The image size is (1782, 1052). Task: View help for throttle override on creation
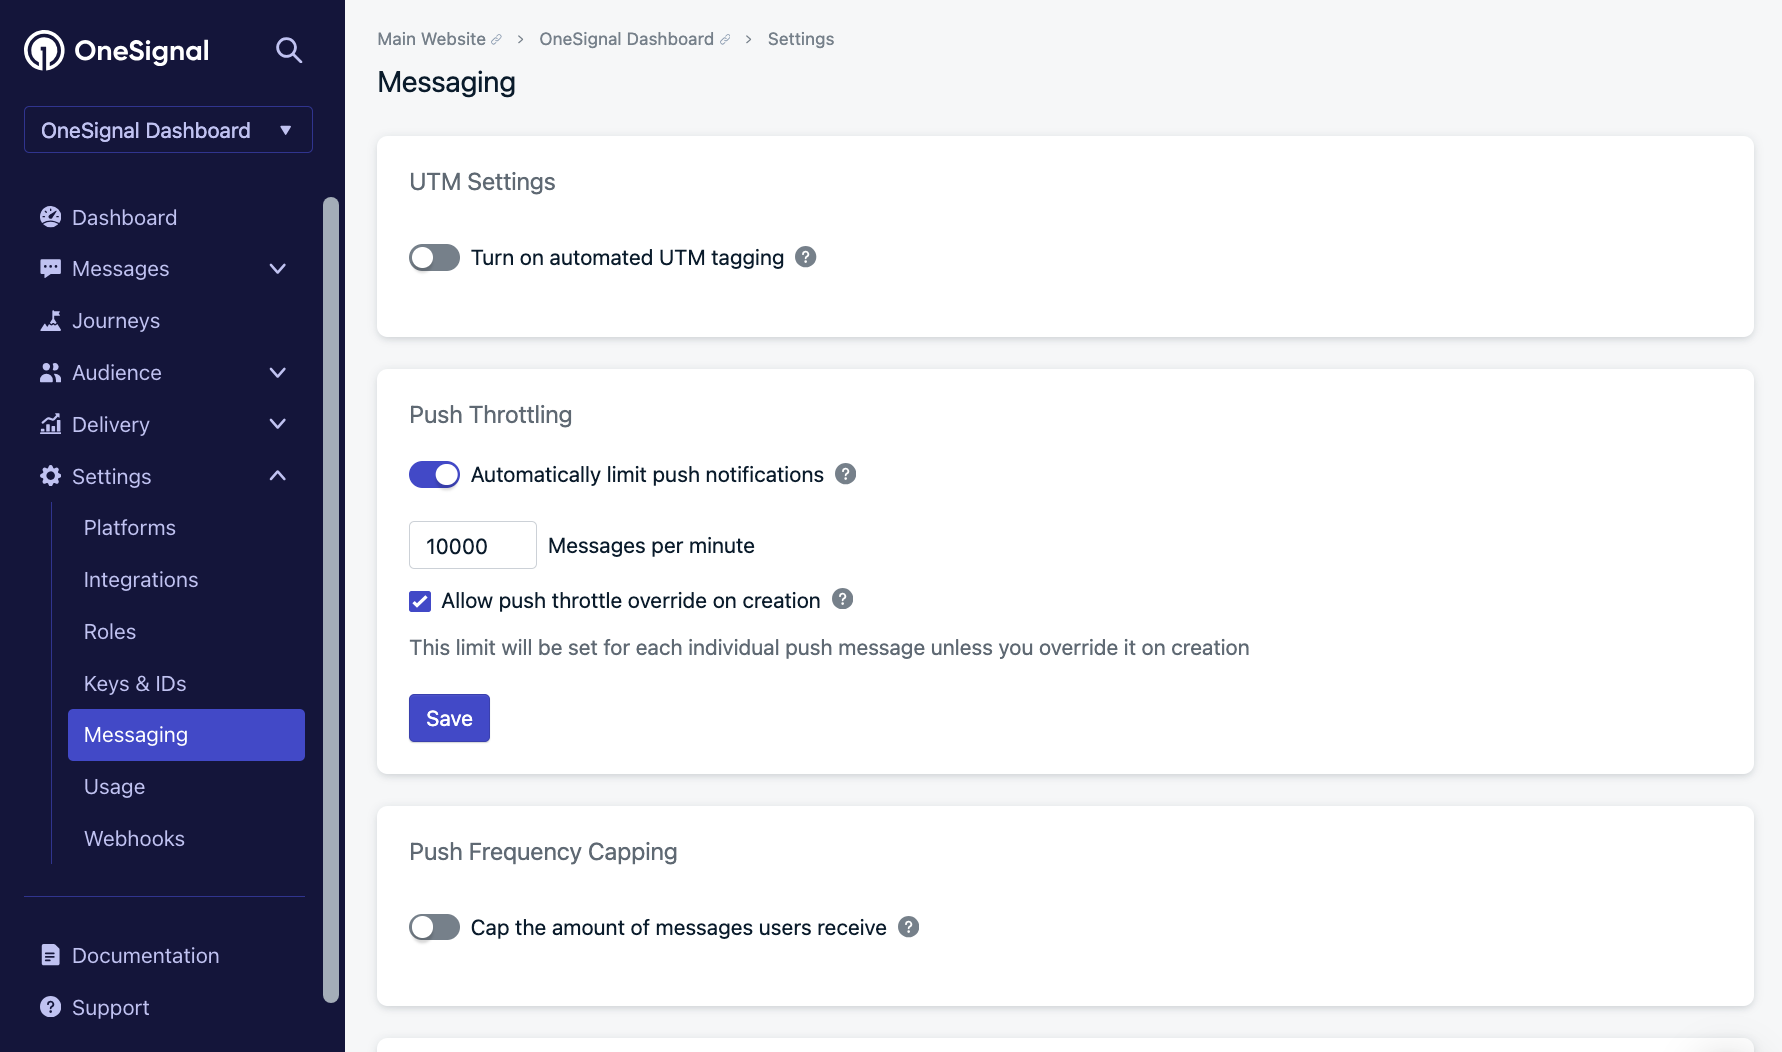click(x=843, y=599)
